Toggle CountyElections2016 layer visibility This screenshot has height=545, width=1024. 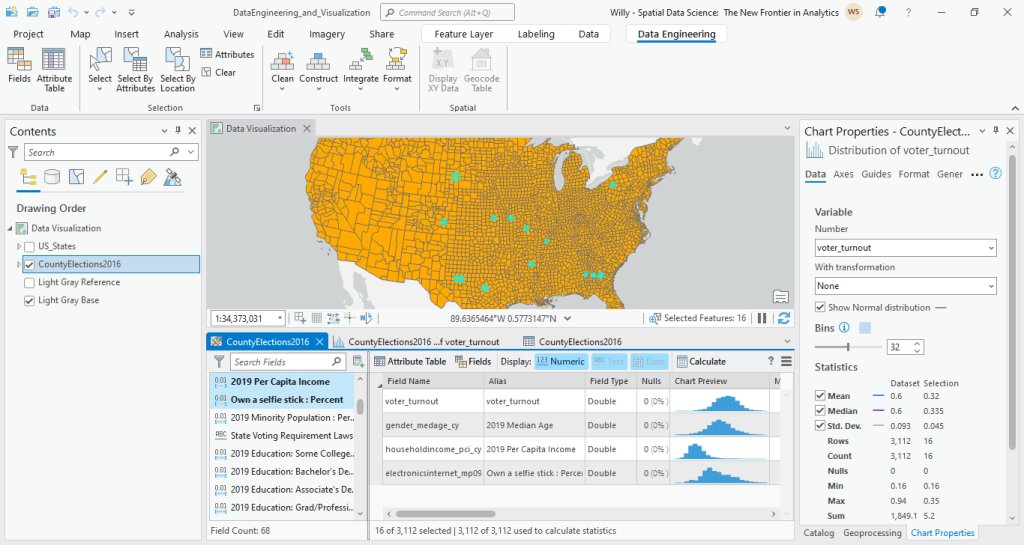pos(29,264)
